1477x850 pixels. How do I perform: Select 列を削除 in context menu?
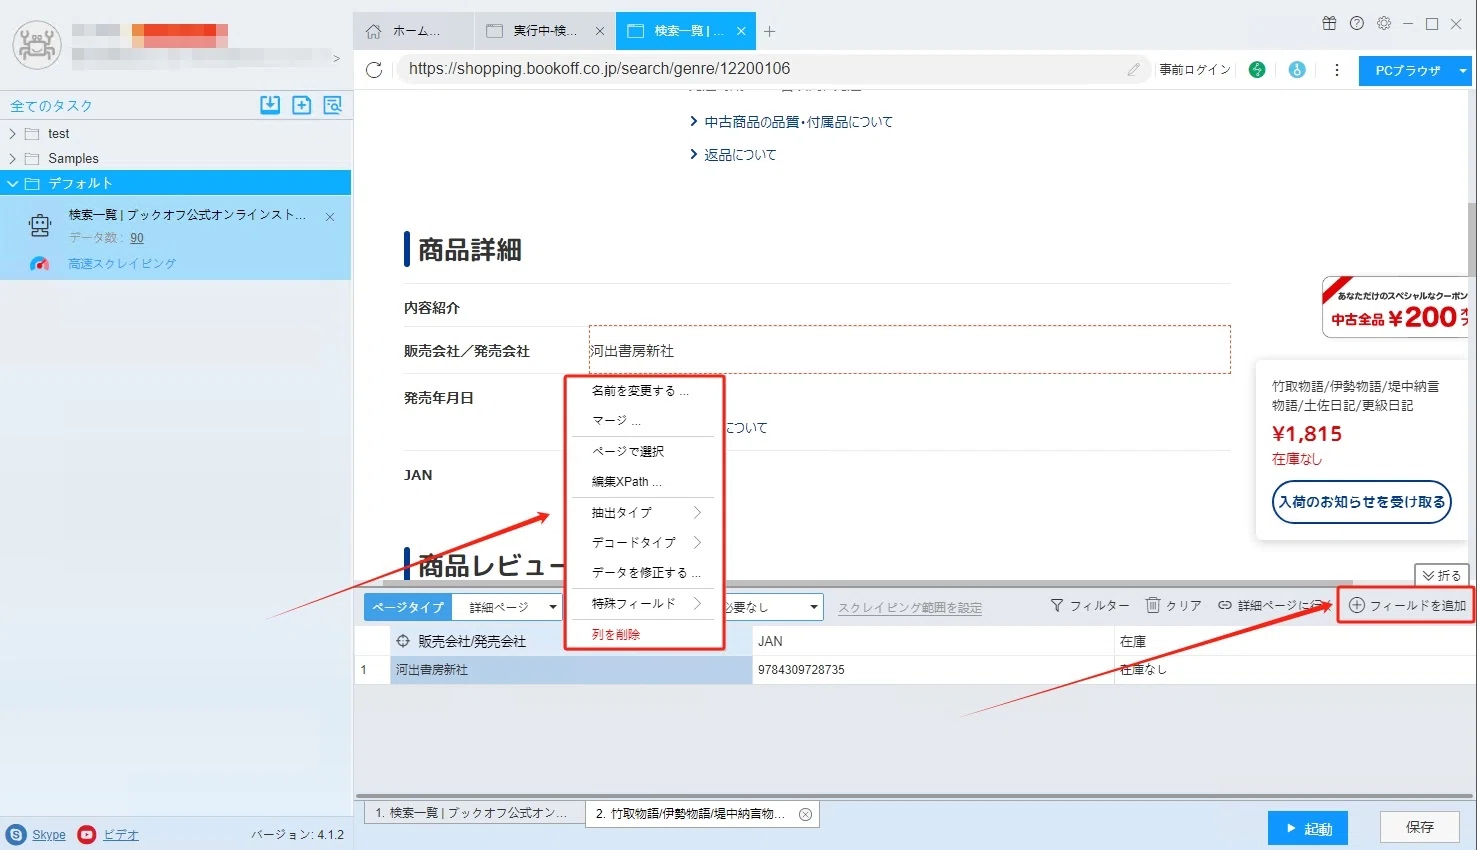(616, 635)
